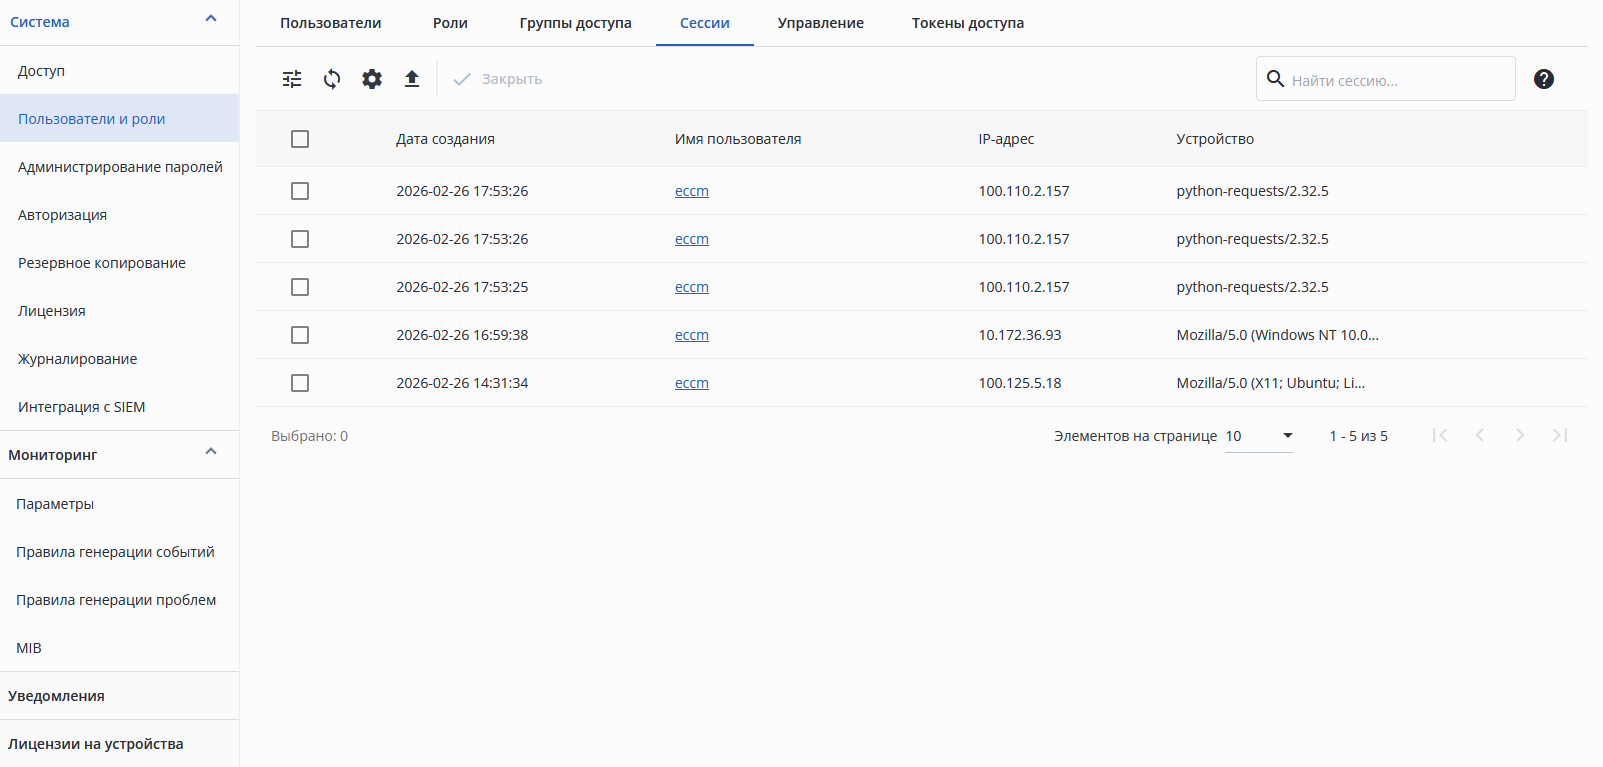Image resolution: width=1603 pixels, height=767 pixels.
Task: Open eccm user link for 14:31:34 session
Action: pos(691,383)
